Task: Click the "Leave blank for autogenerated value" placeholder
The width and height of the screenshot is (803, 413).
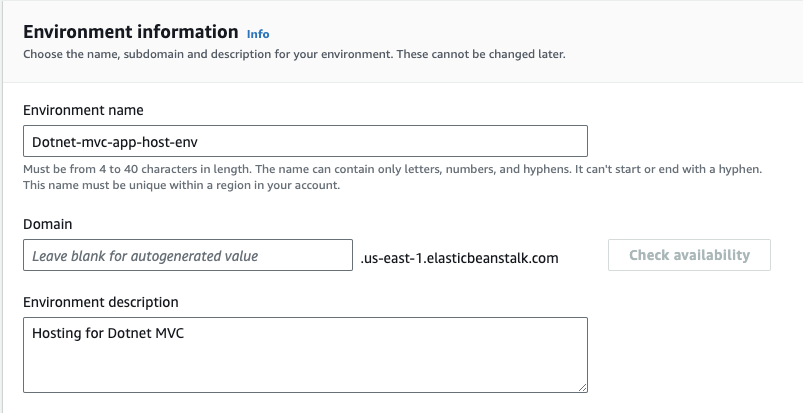Action: pos(145,256)
